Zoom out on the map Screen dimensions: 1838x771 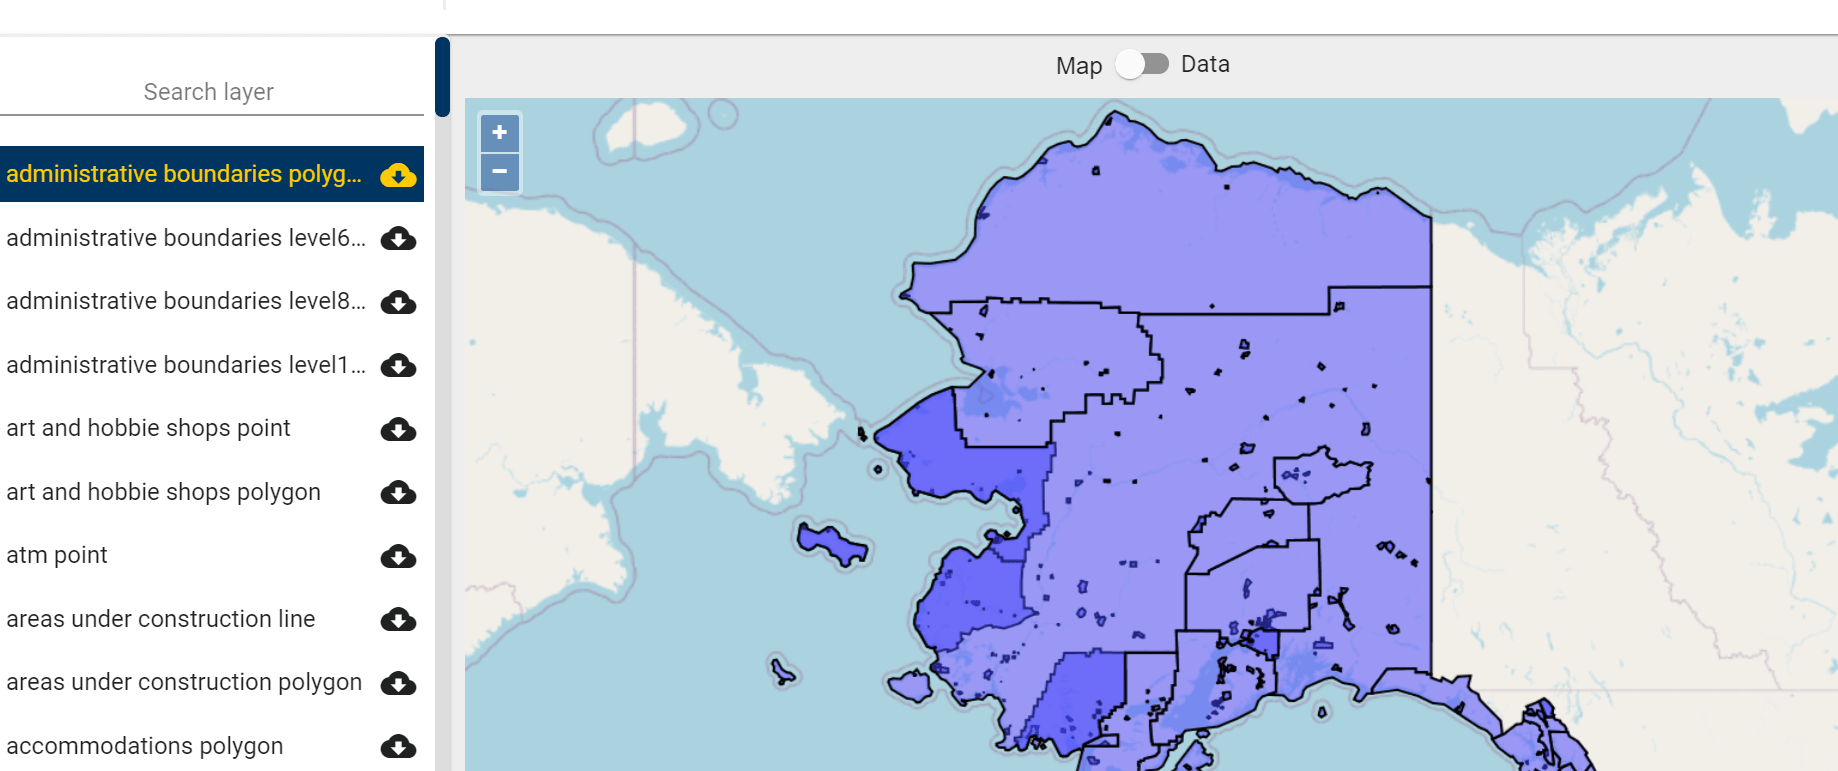coord(500,171)
